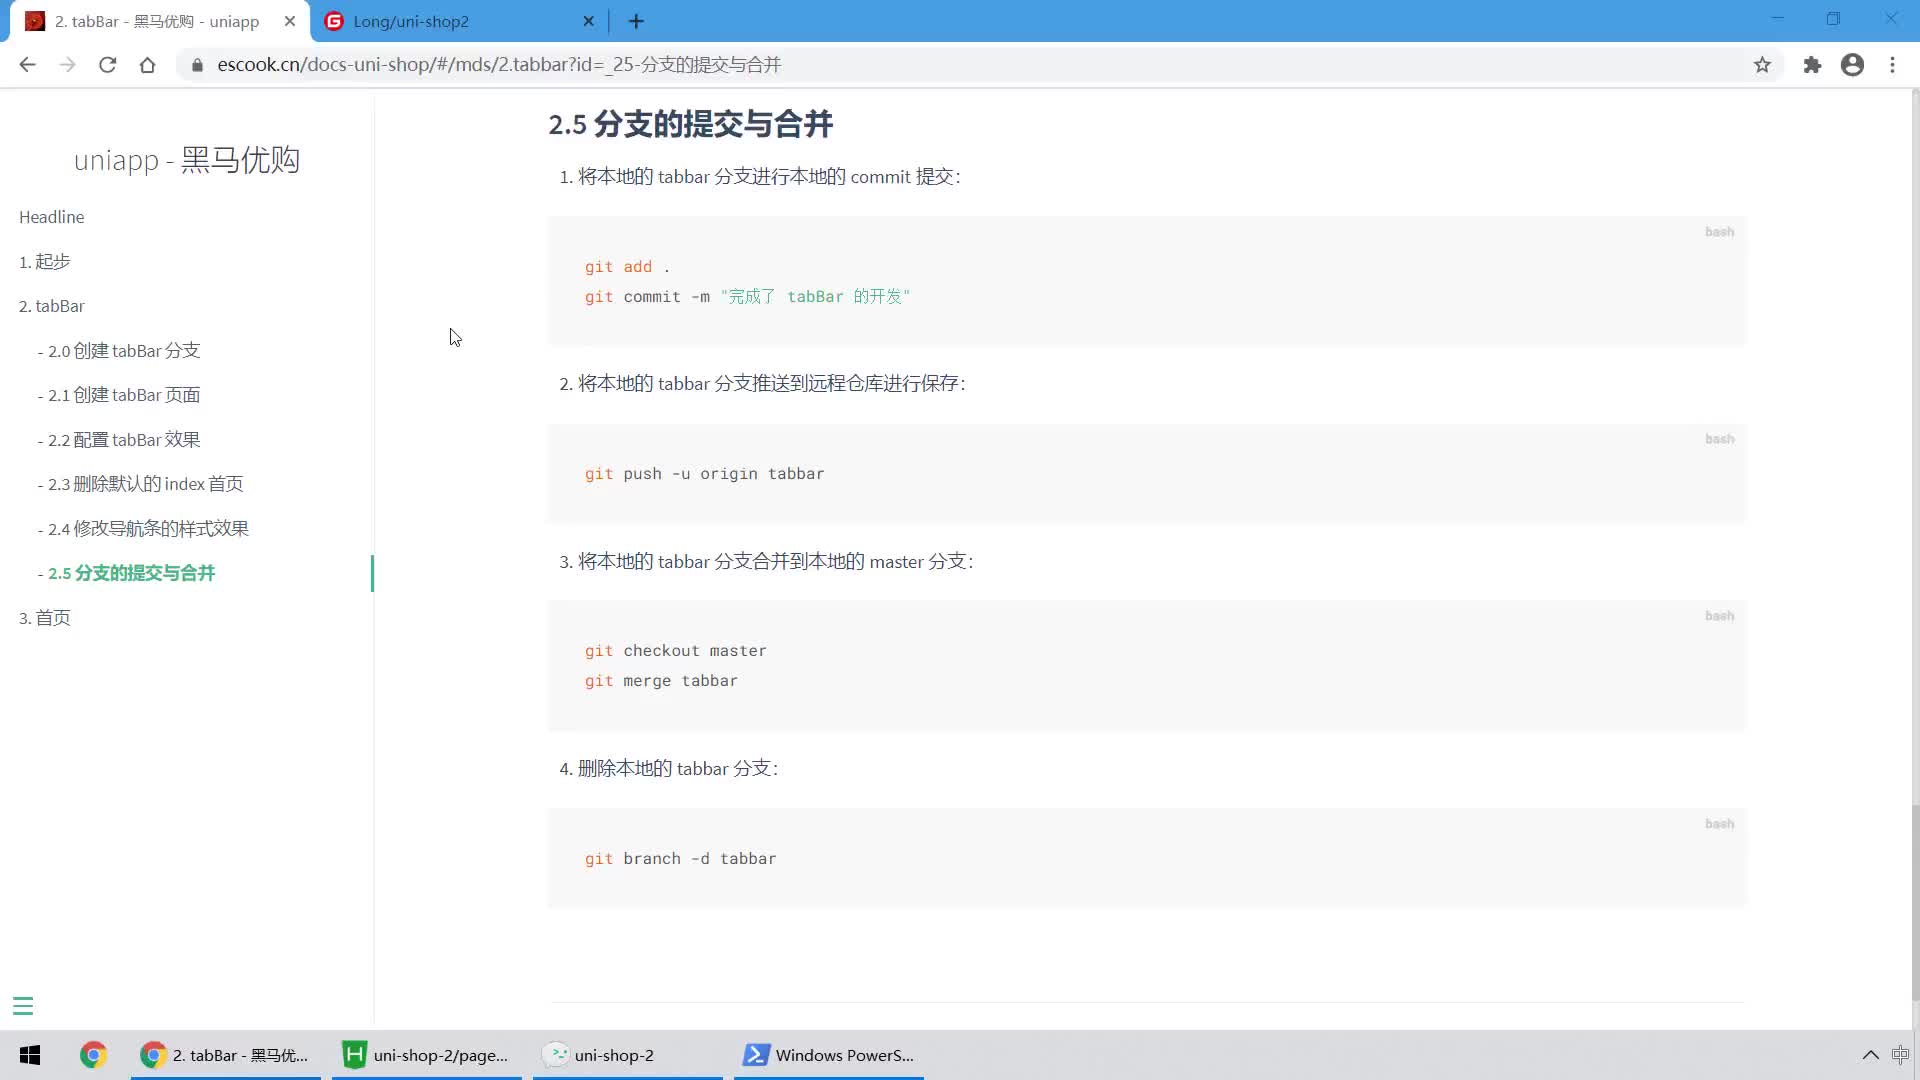Switch to the HBuilderX uni-shop-2/page window

pyautogui.click(x=427, y=1055)
